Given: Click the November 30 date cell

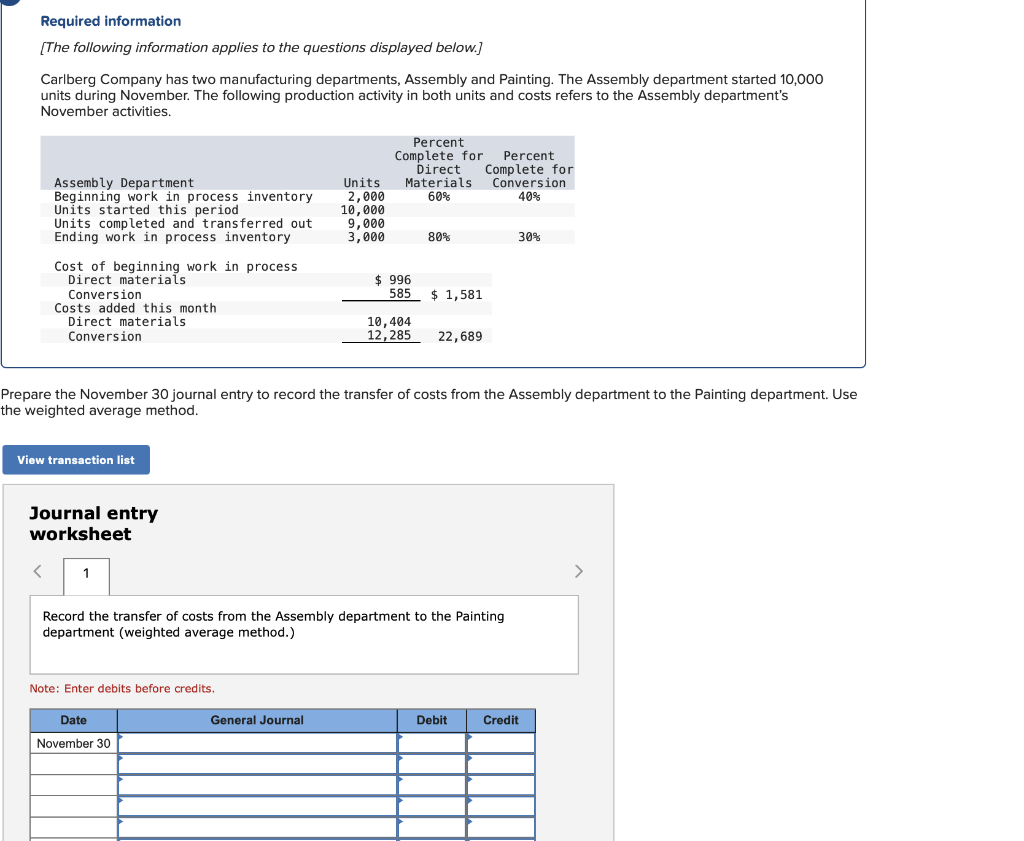Looking at the screenshot, I should tap(74, 743).
